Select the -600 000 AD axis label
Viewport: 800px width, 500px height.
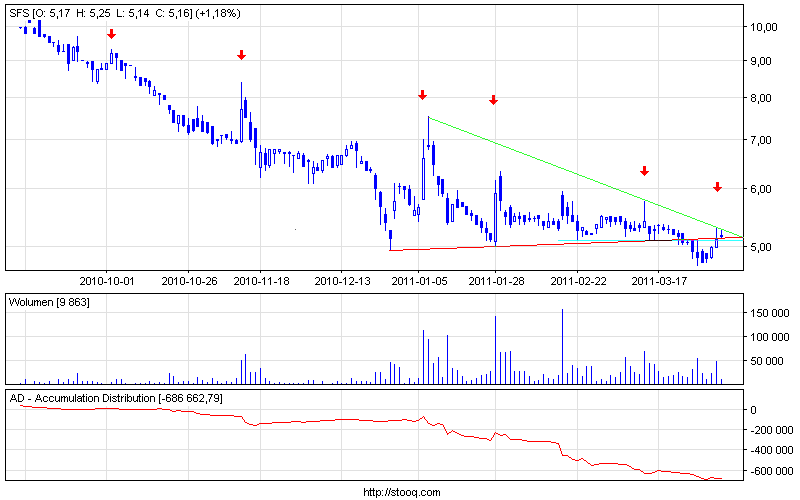[771, 471]
